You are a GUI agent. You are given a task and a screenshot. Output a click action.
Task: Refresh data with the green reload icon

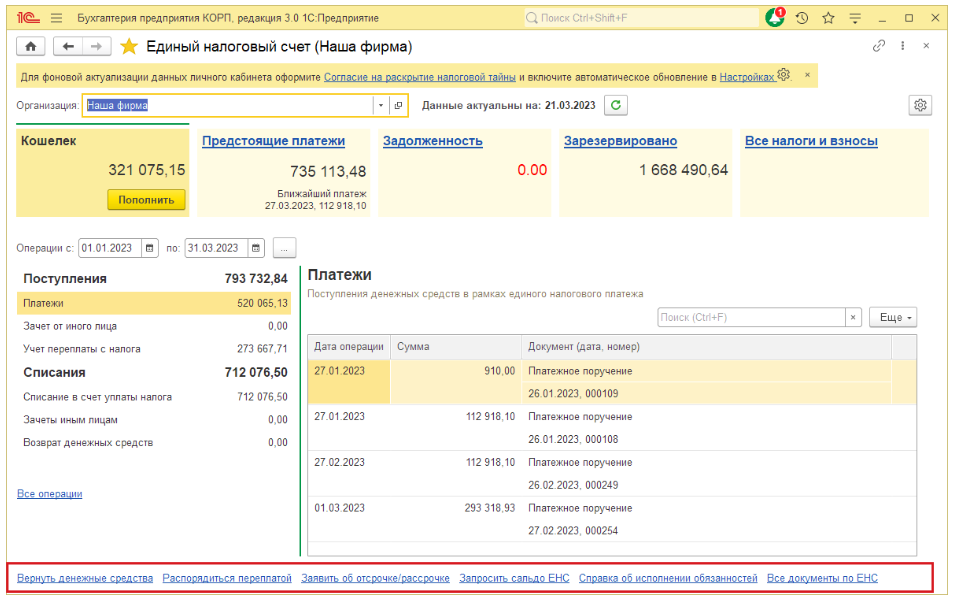616,105
